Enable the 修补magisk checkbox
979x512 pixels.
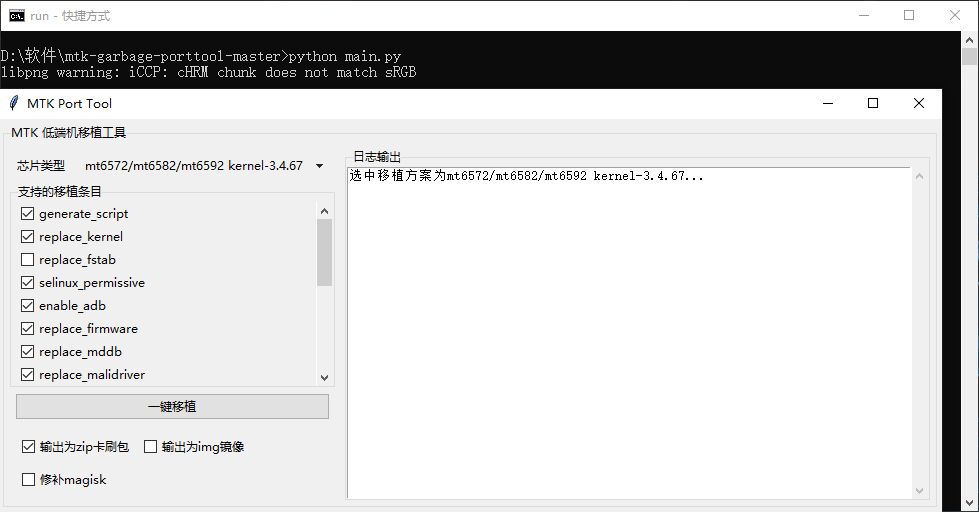click(x=28, y=479)
